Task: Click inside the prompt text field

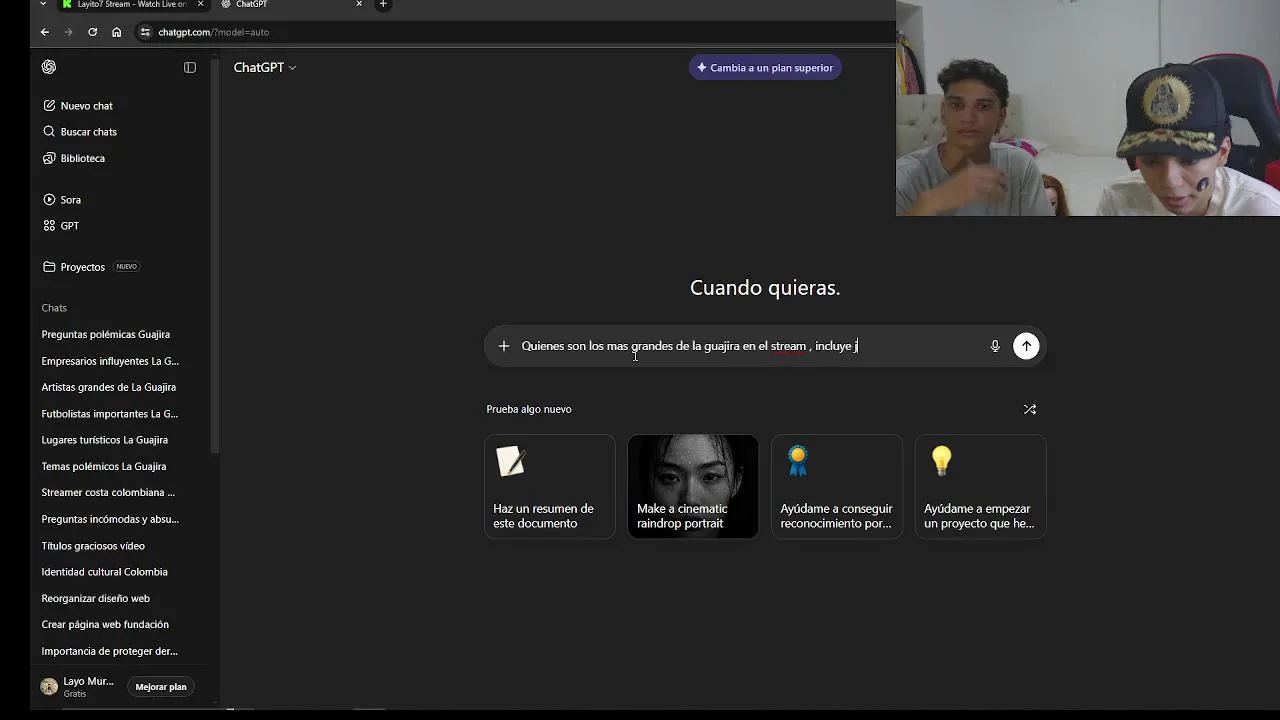Action: pos(750,346)
